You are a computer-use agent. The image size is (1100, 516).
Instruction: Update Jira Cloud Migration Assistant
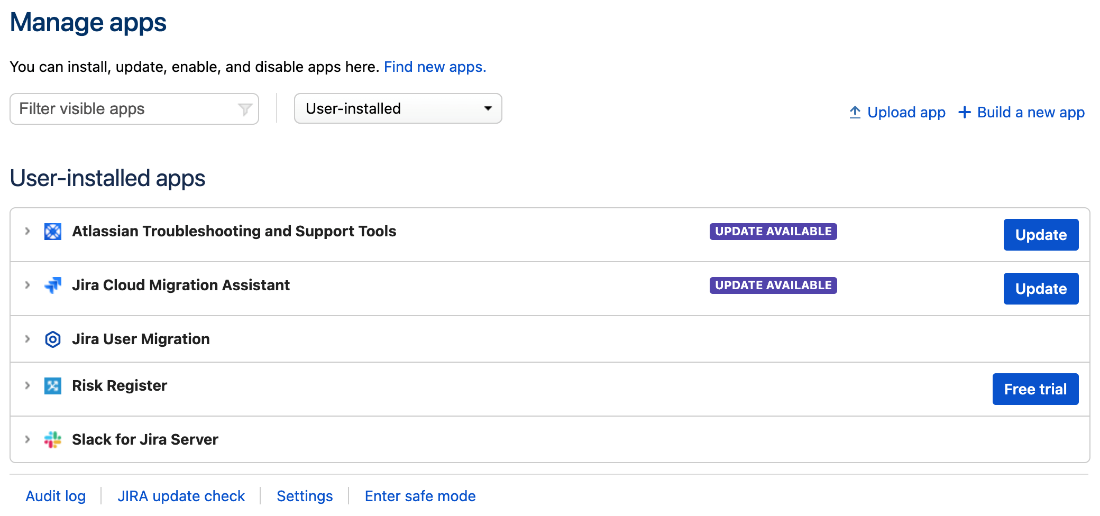point(1041,289)
